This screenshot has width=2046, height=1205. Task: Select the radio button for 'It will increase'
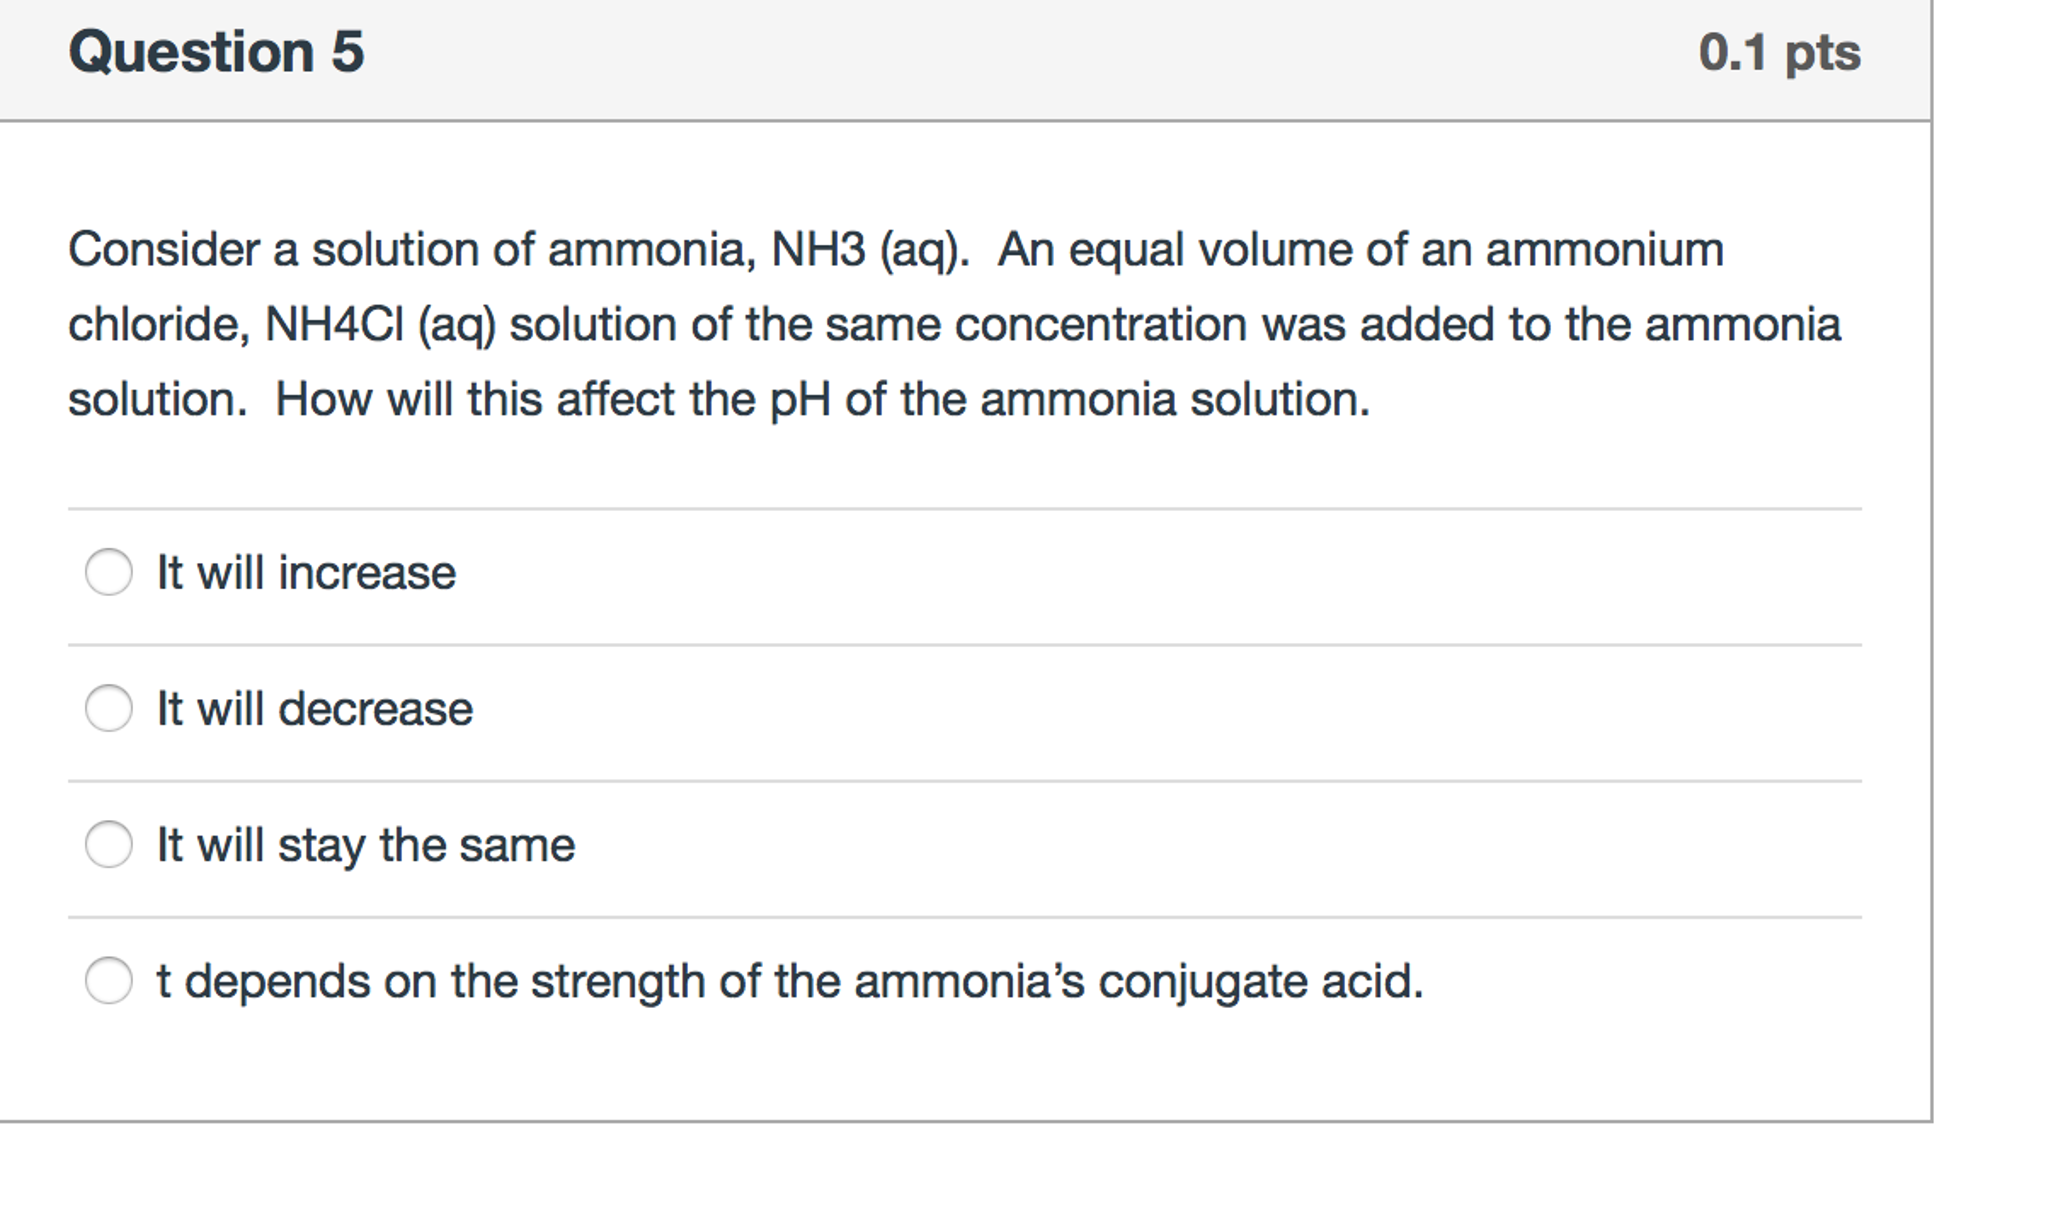pos(110,573)
